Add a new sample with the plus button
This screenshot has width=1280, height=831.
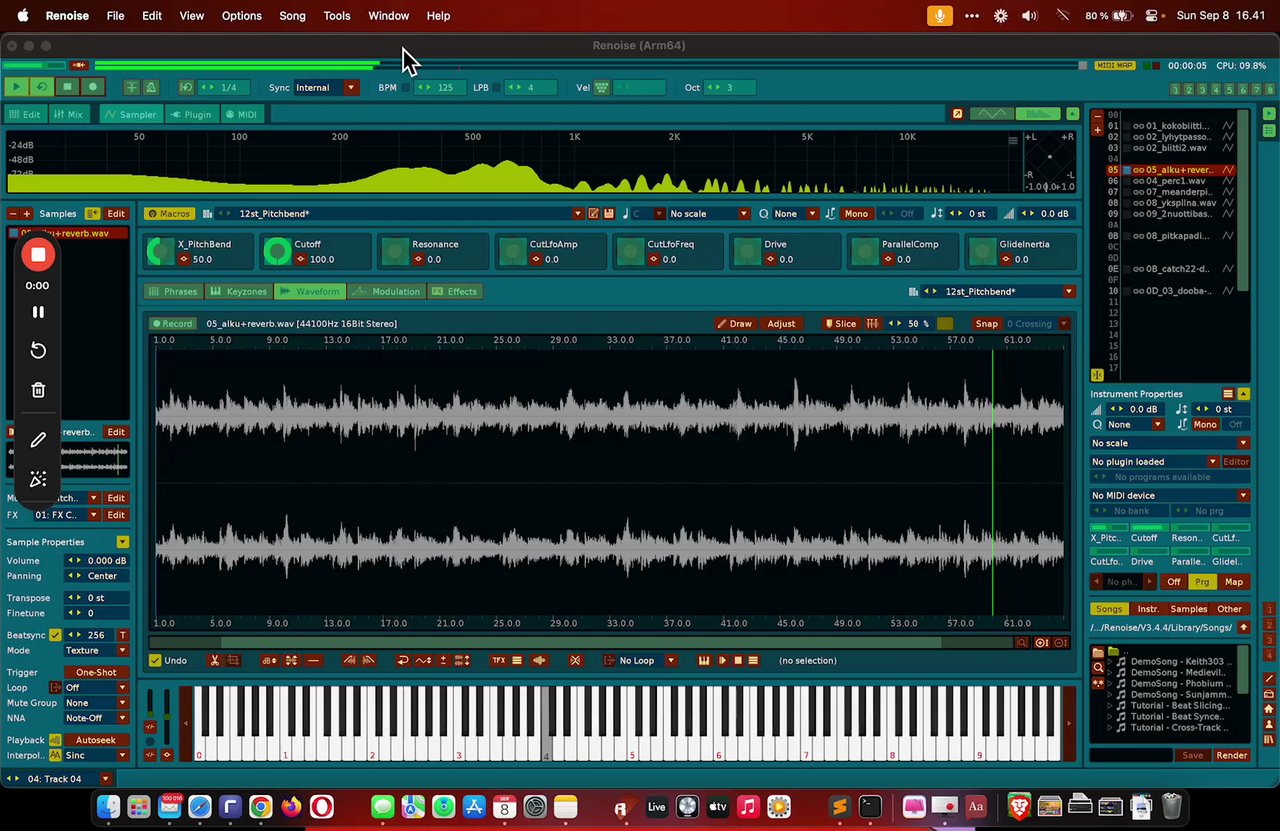(27, 213)
